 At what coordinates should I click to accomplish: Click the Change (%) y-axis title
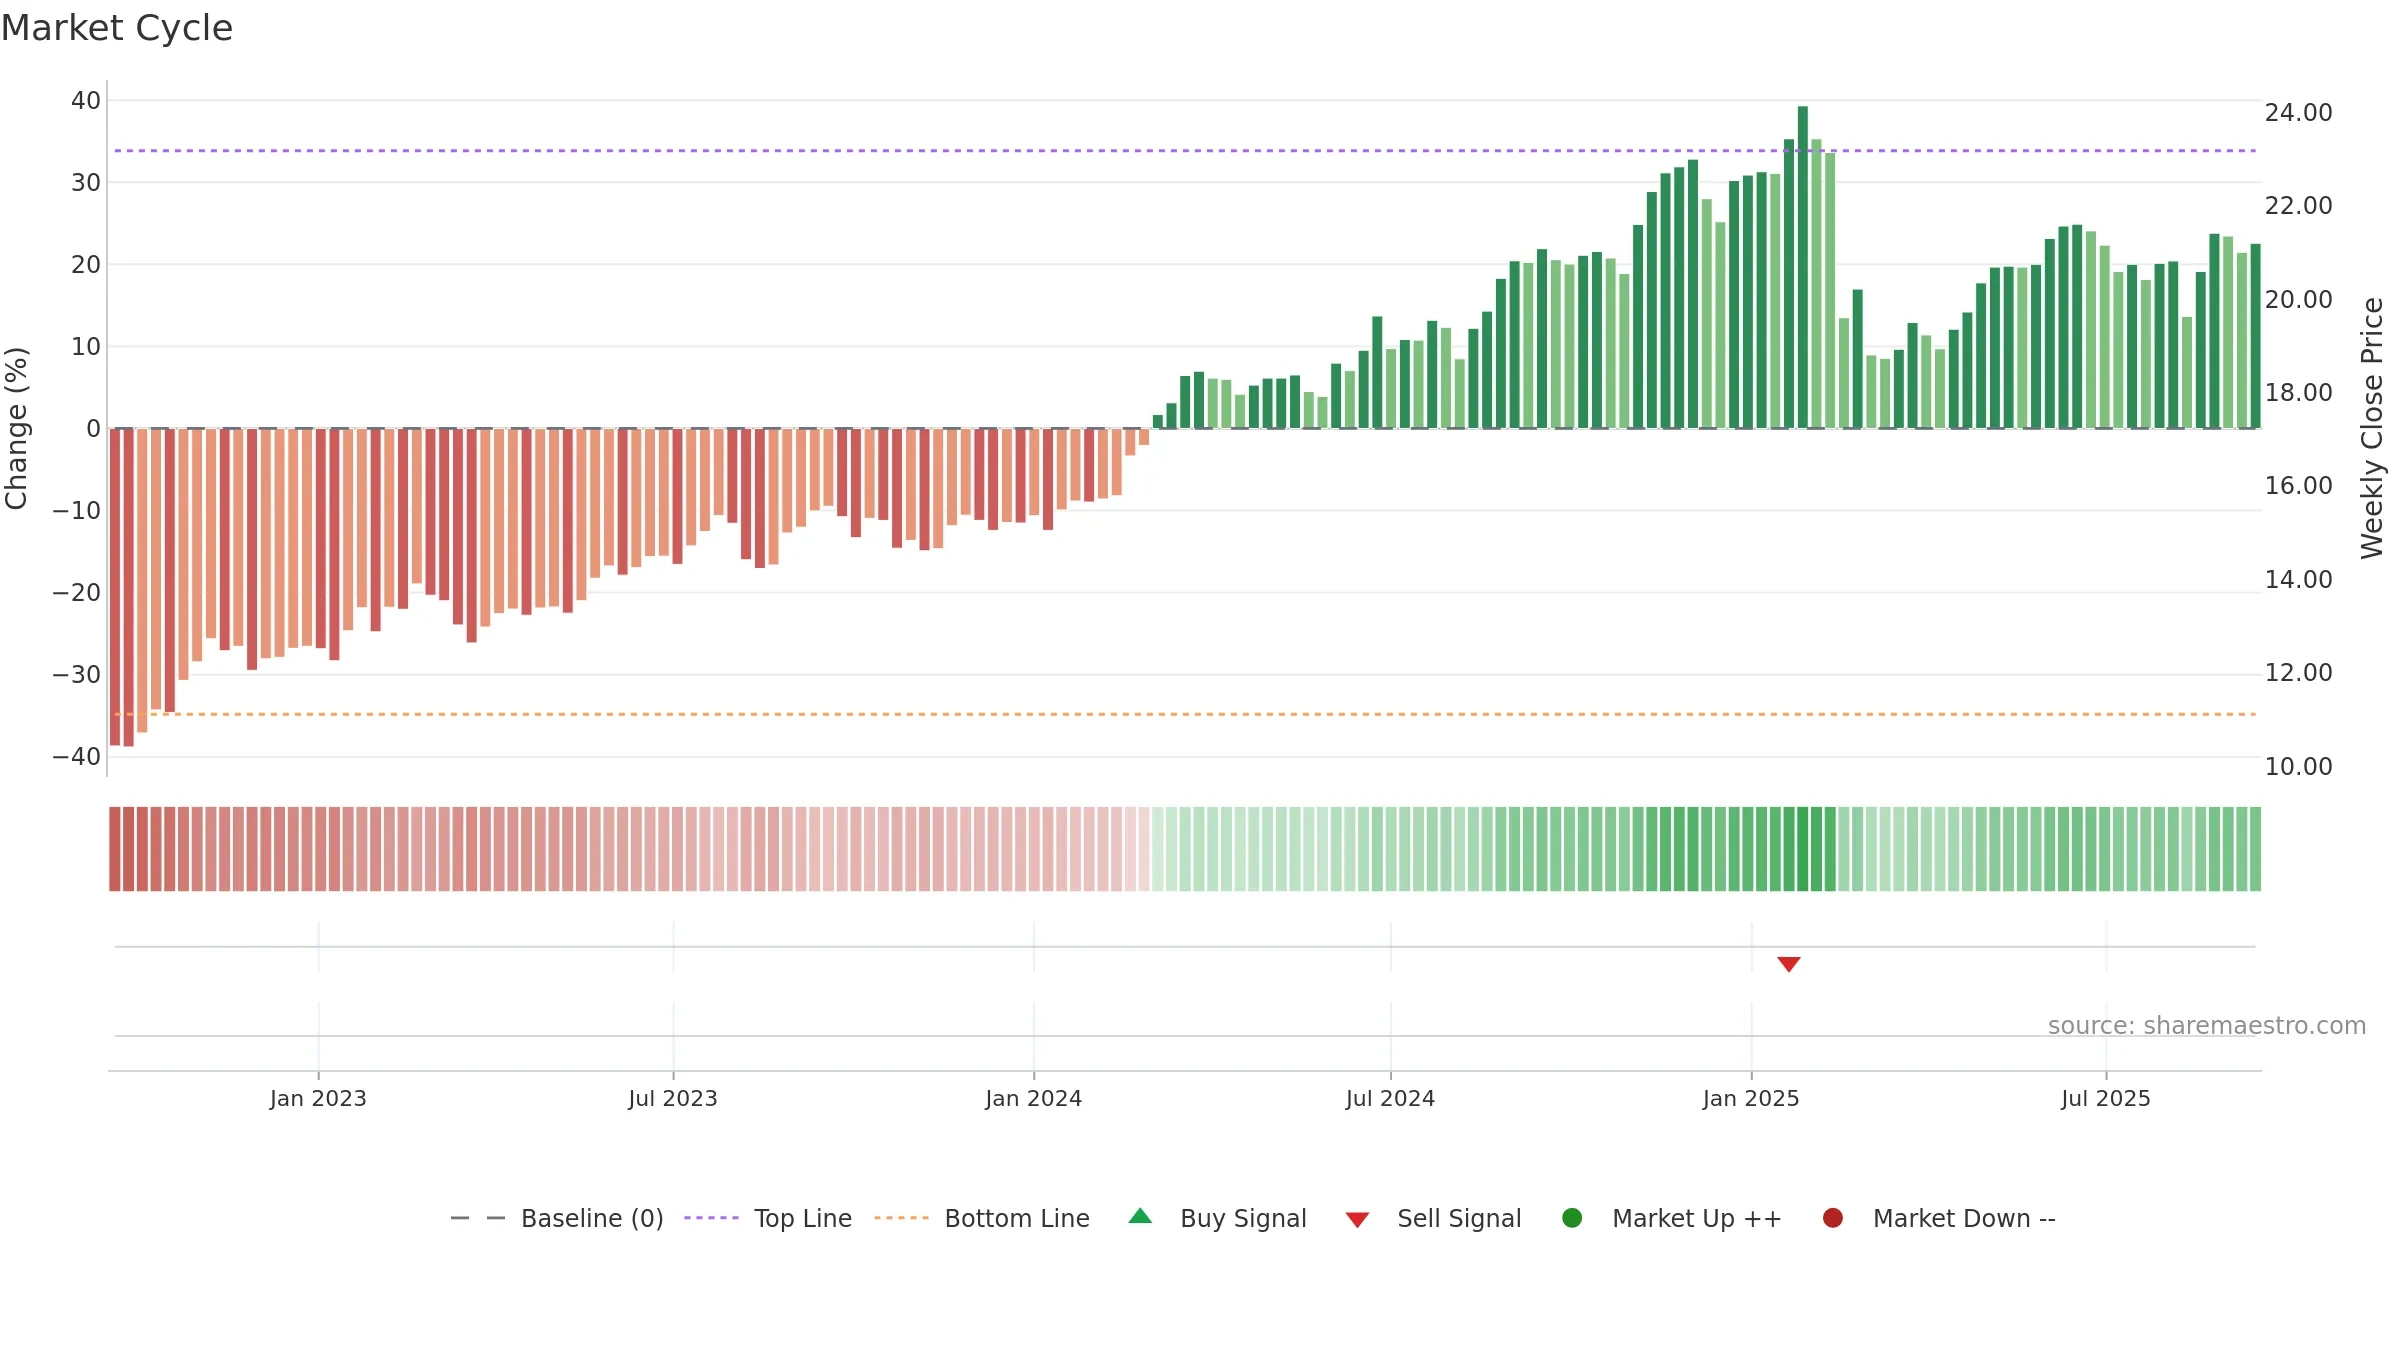tap(16, 428)
